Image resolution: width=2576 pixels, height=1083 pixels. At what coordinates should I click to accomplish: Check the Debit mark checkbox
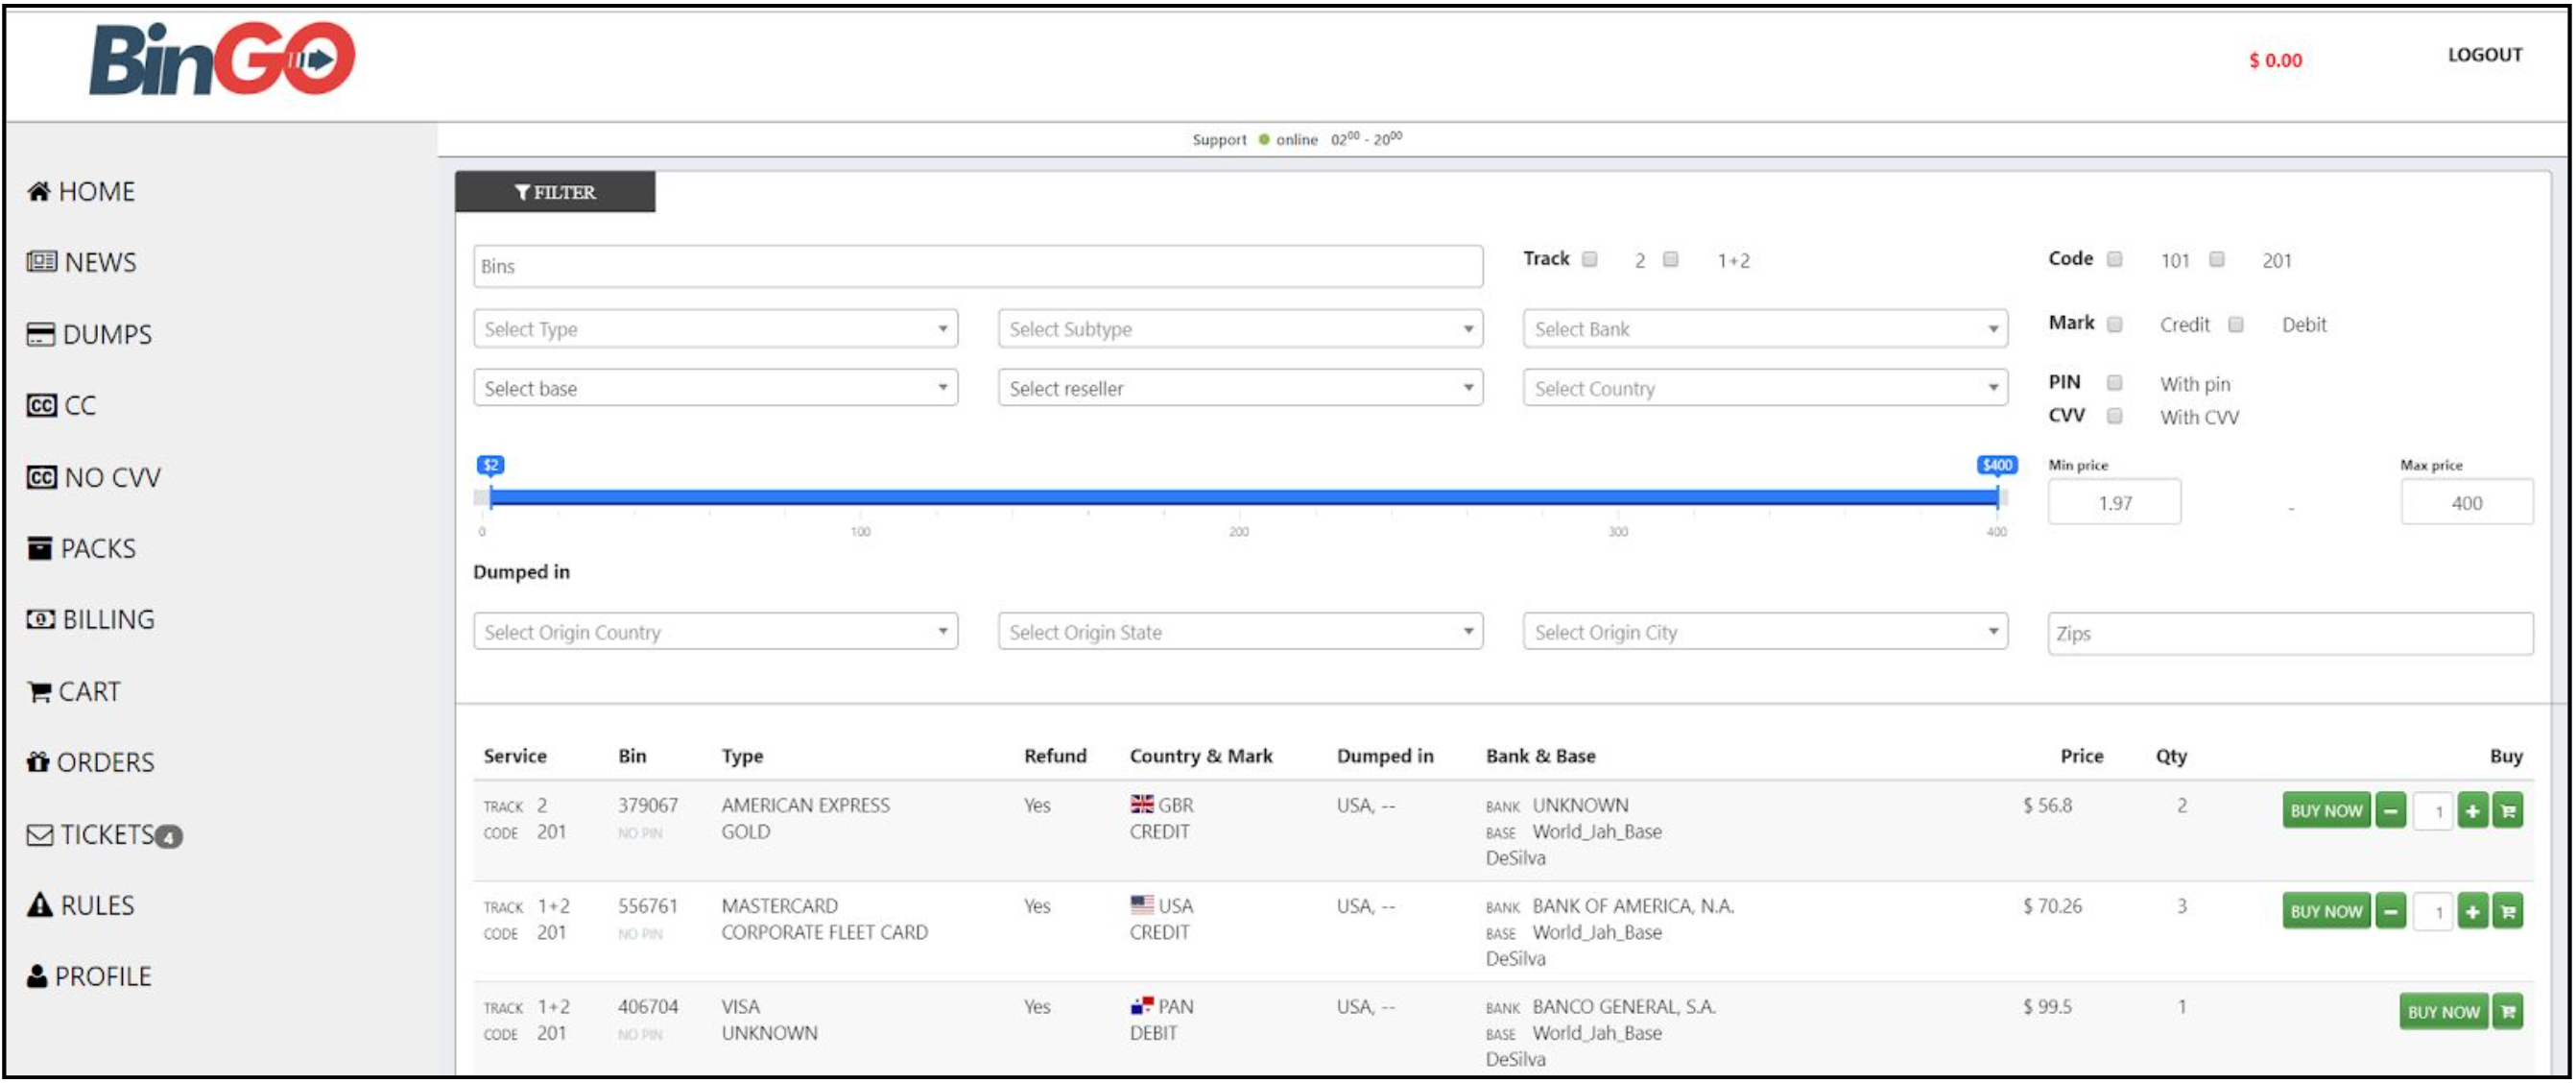[2237, 325]
